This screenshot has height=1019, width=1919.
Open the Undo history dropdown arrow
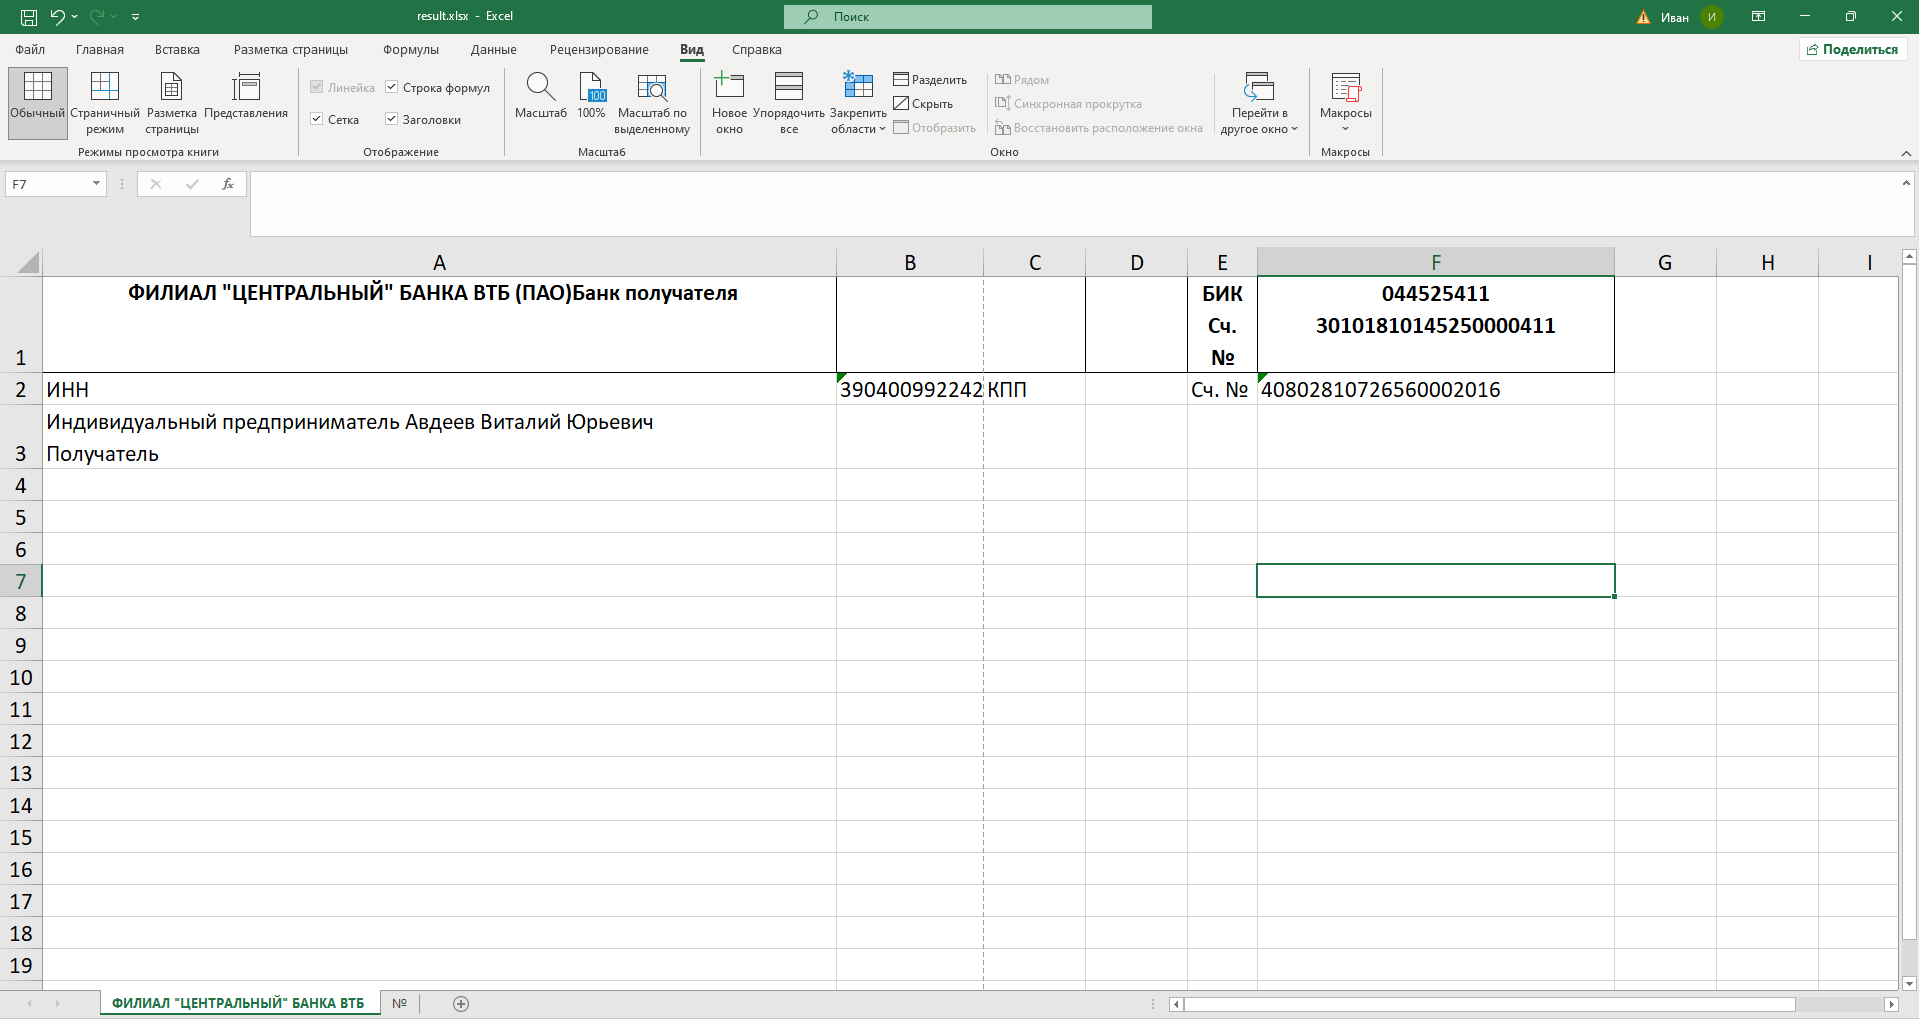pos(75,17)
